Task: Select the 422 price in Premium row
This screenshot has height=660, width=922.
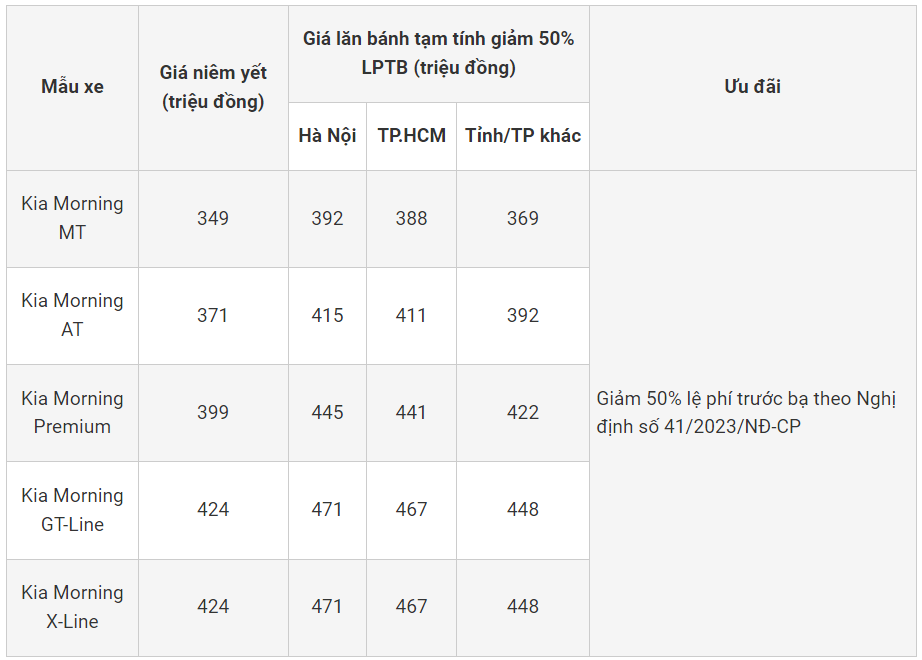Action: pos(522,412)
